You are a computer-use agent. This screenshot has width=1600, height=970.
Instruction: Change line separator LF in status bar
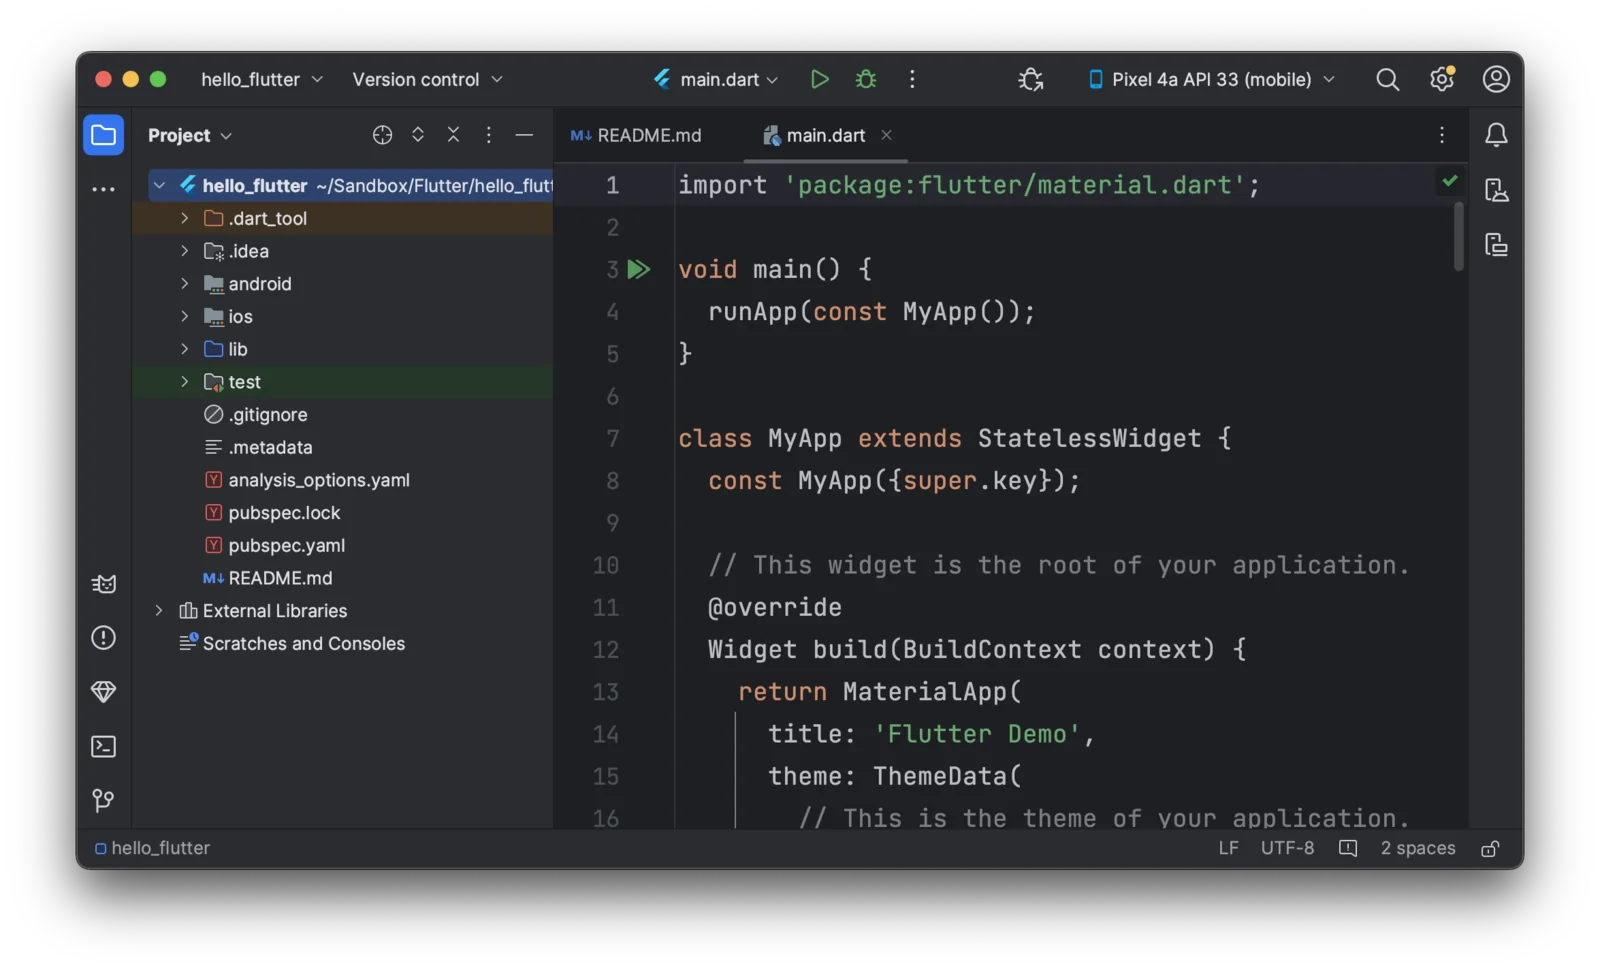[x=1229, y=848]
